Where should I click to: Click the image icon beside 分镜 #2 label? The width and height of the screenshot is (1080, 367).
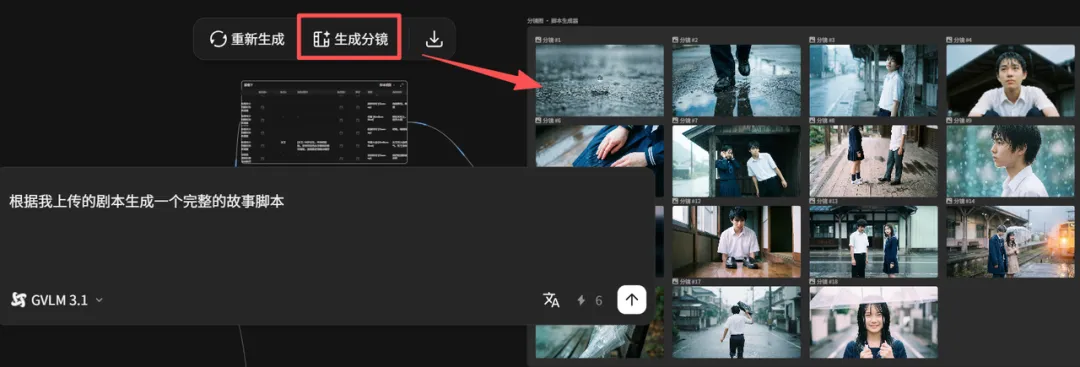(676, 41)
